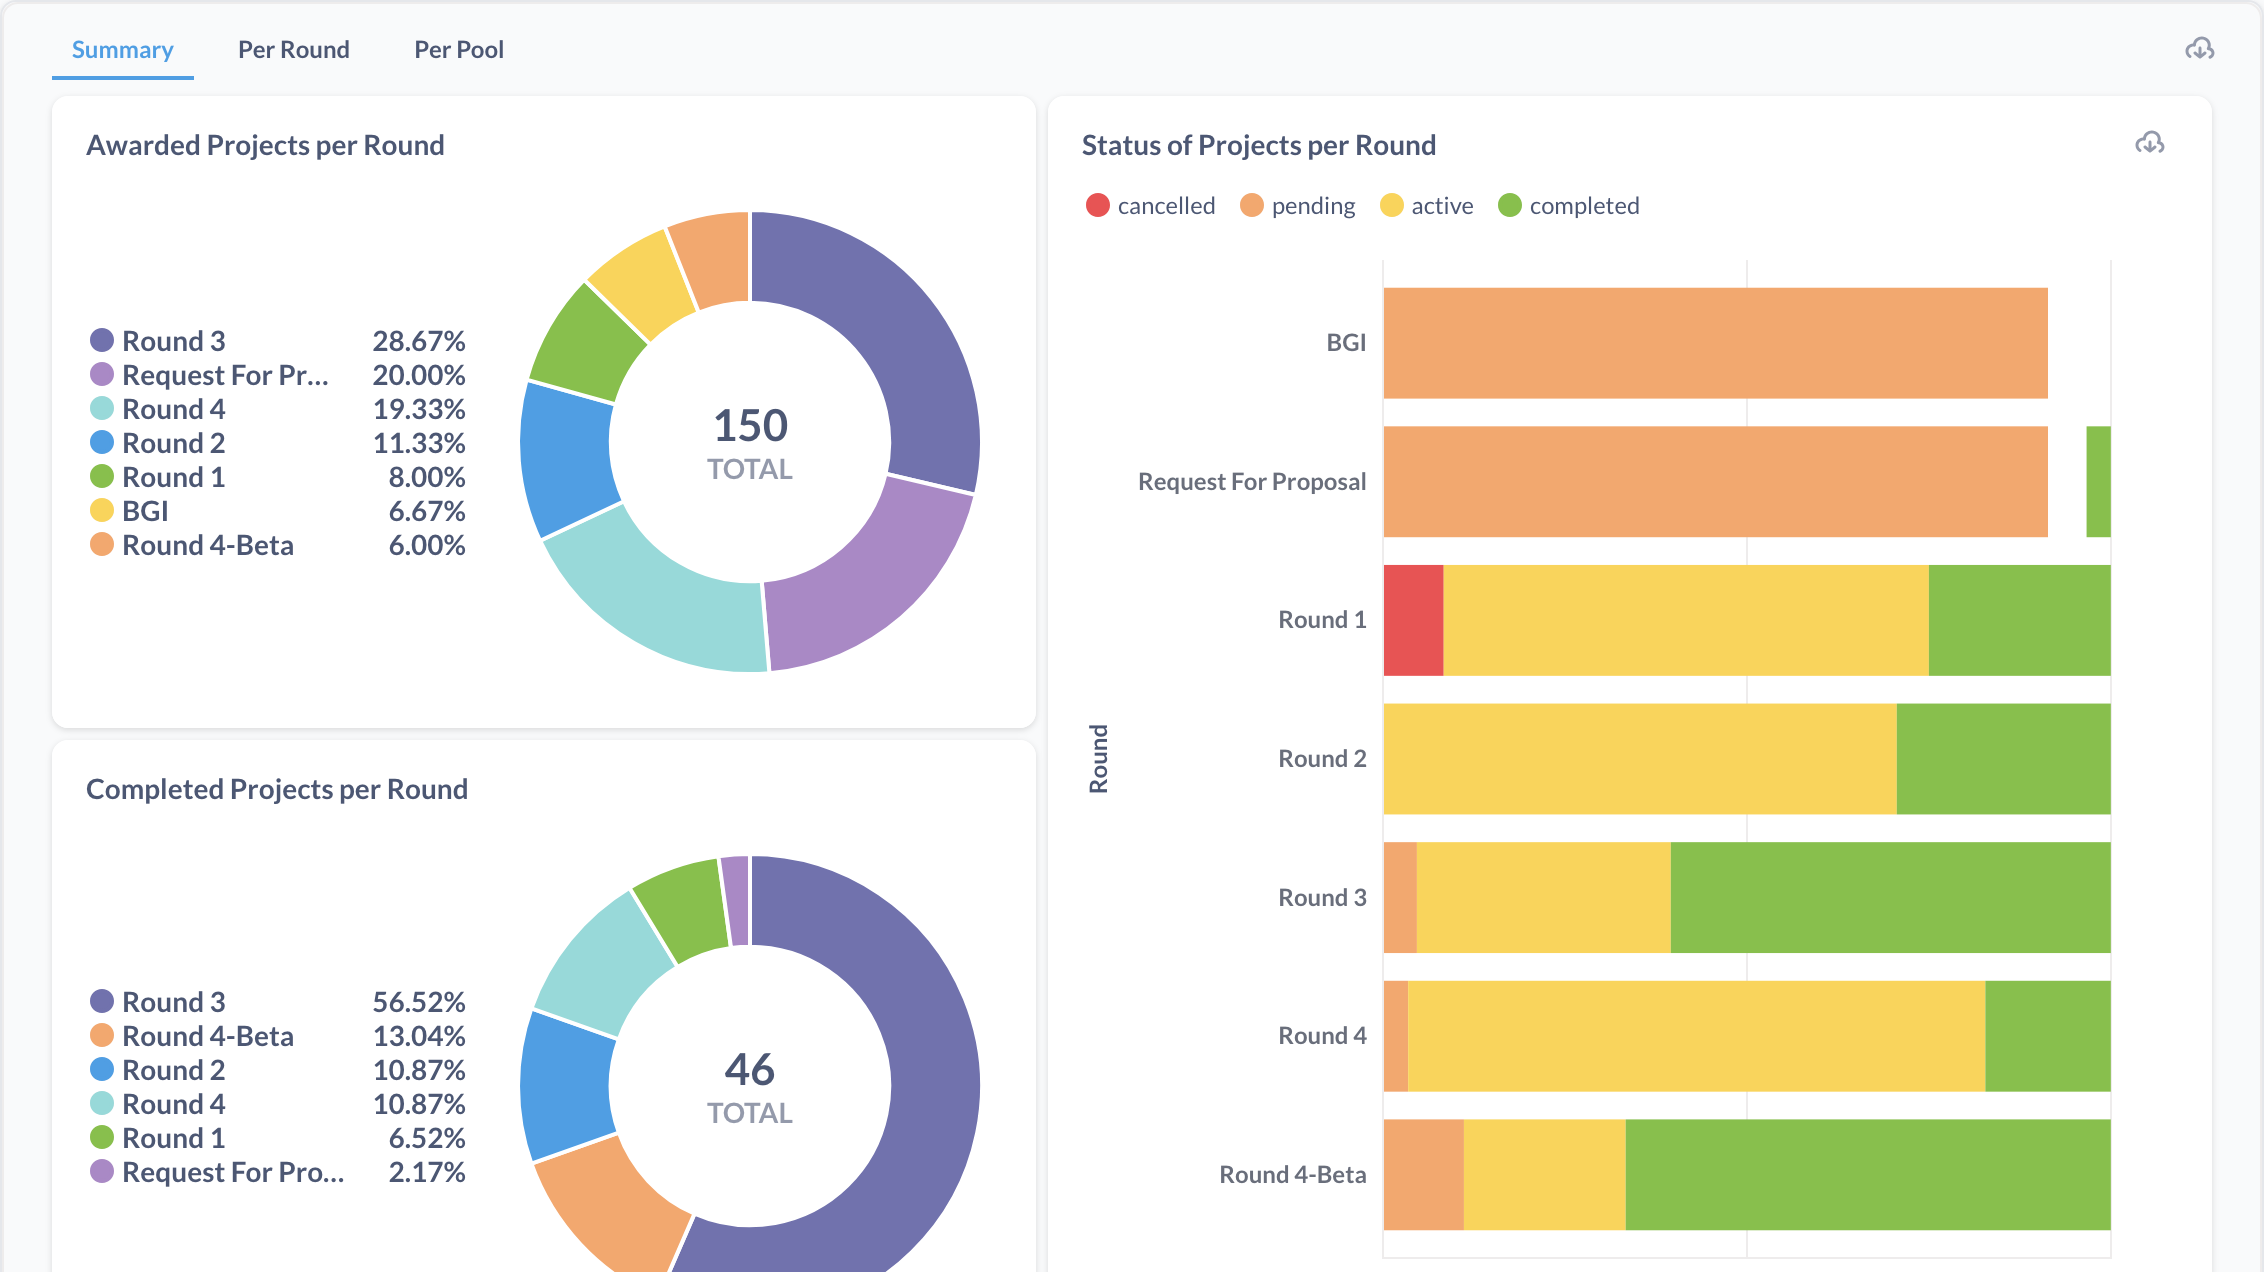
Task: Click Round 1 legend entry showing 6.52%
Action: (277, 1138)
